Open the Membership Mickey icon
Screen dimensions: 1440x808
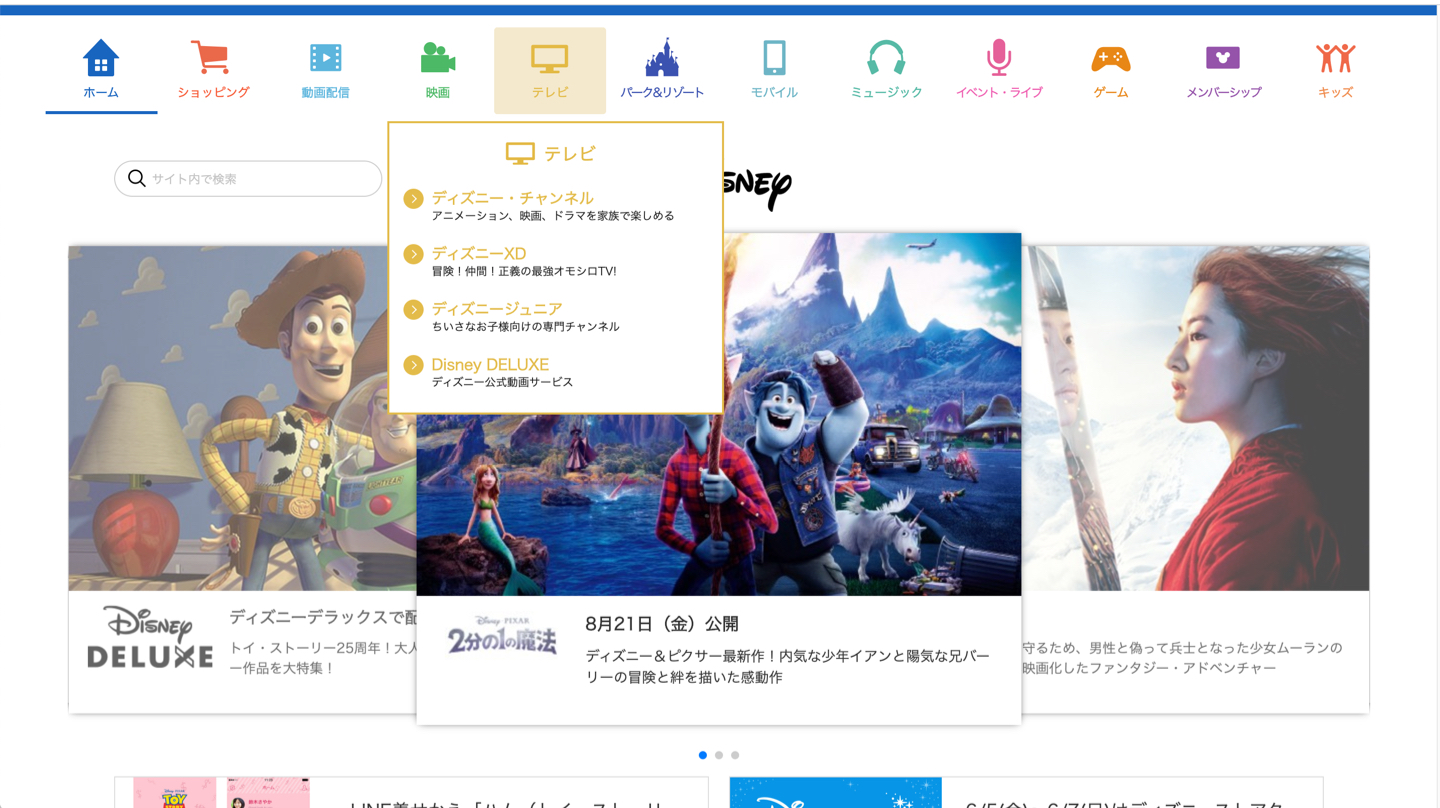[1223, 59]
